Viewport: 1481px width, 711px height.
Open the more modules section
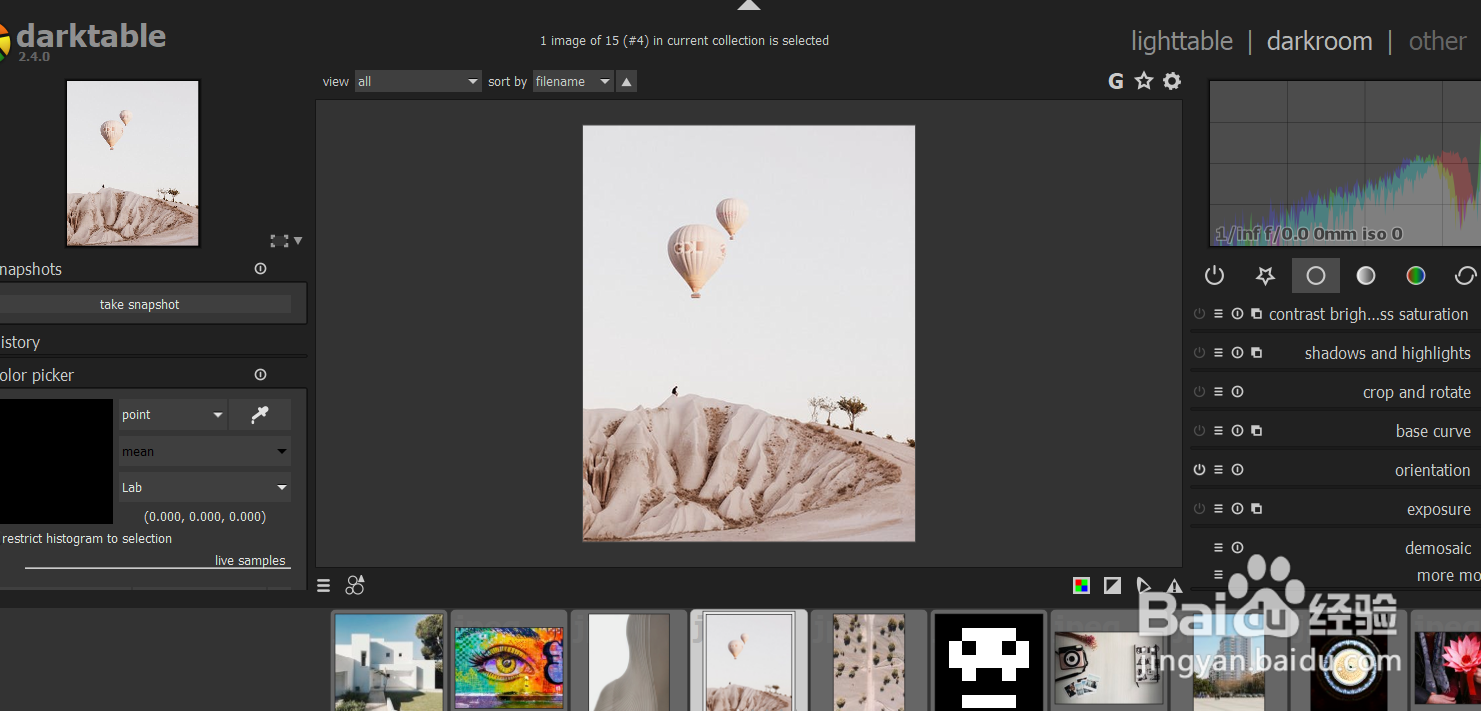click(1448, 576)
